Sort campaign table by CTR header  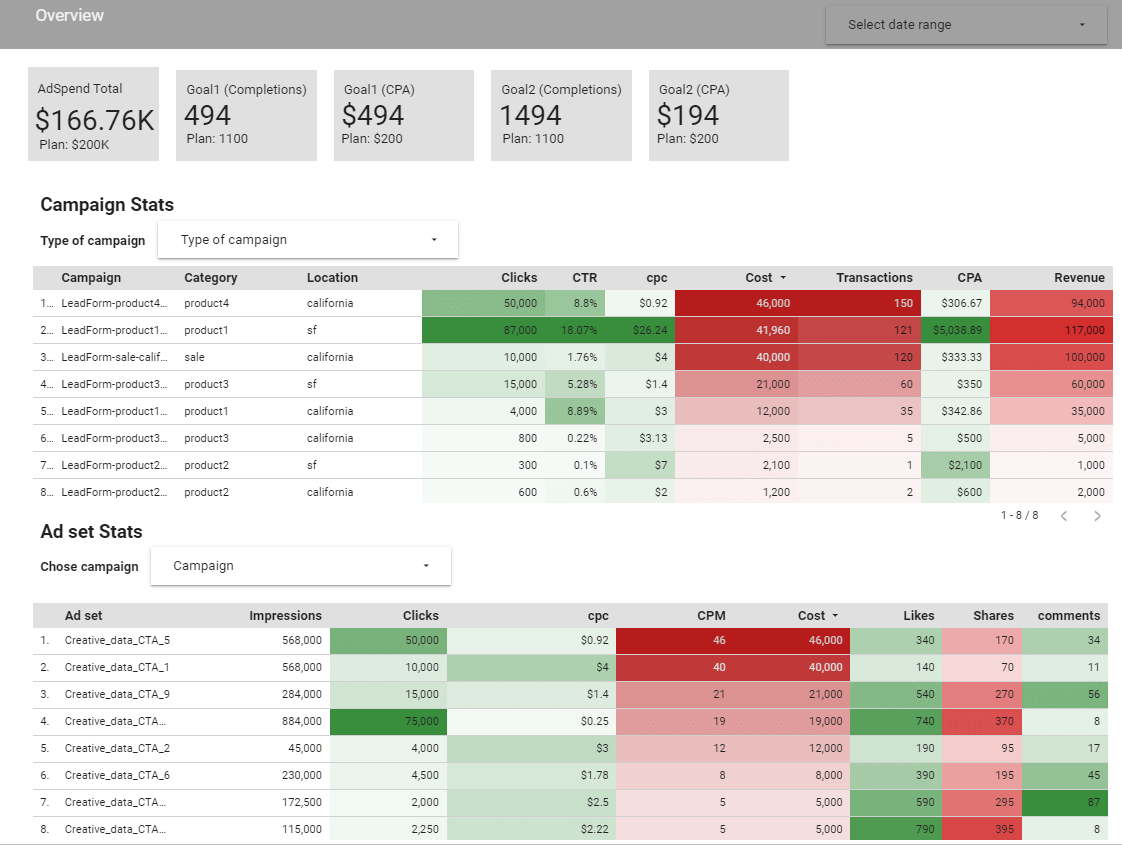(x=584, y=278)
